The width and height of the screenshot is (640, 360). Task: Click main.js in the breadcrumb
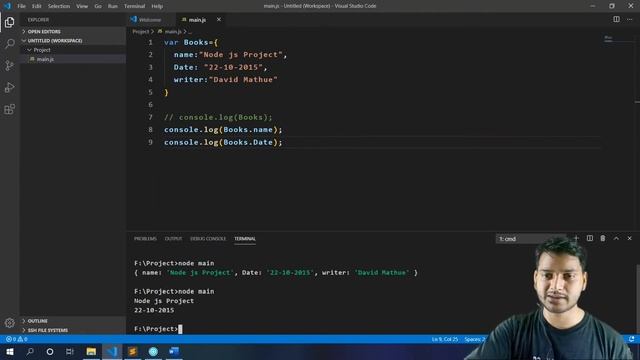coord(173,31)
